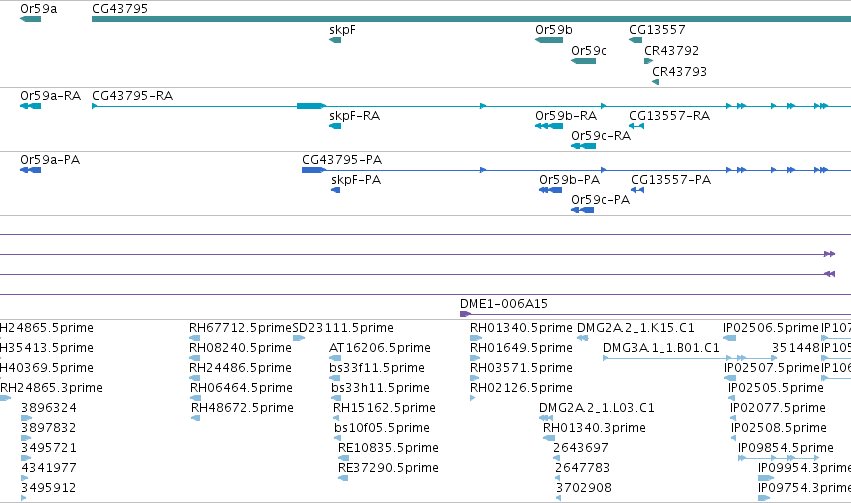
Task: Click the RE37290.5prime EST glyph
Action: click(x=342, y=478)
